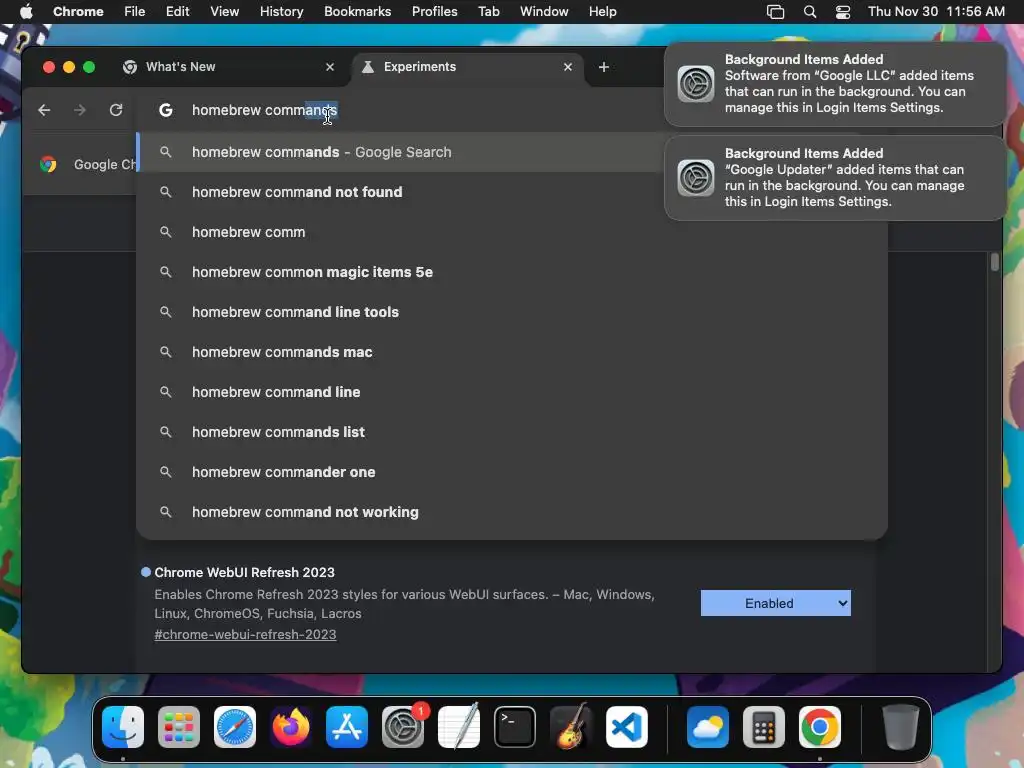The image size is (1024, 768).
Task: Open the Chrome app menu
Action: [x=78, y=12]
